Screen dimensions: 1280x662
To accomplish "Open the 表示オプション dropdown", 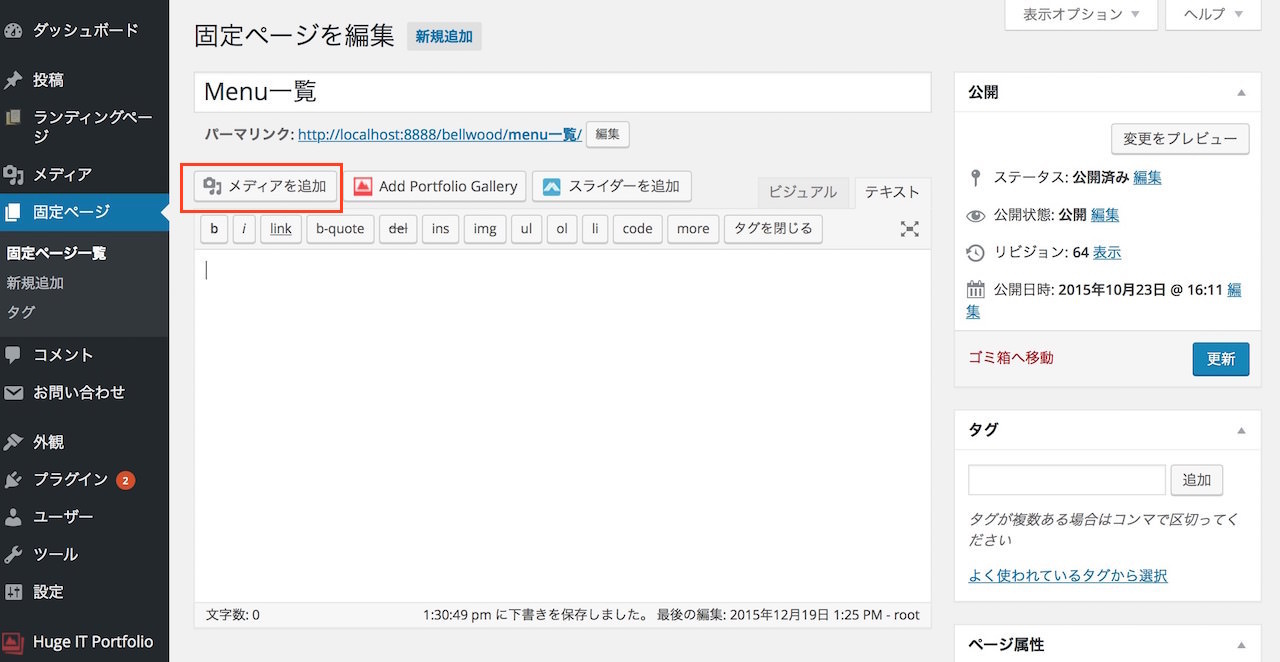I will point(1079,13).
